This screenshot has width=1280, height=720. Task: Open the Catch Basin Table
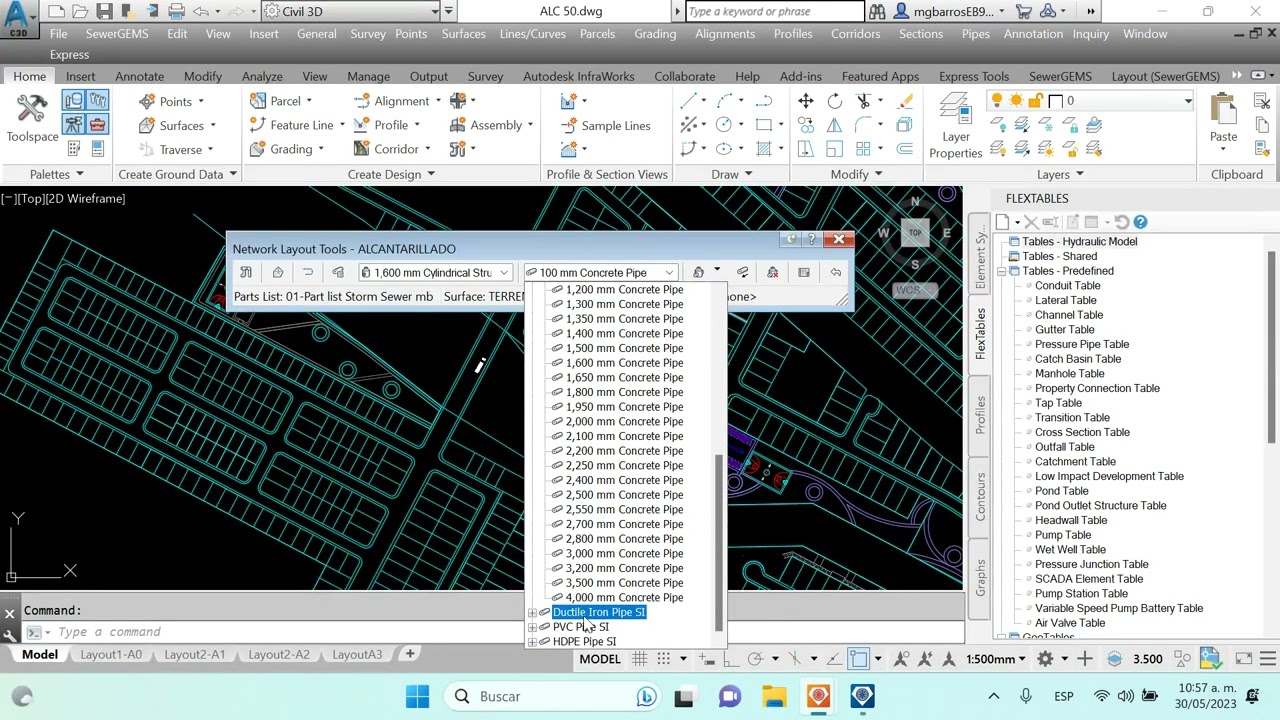pos(1077,358)
